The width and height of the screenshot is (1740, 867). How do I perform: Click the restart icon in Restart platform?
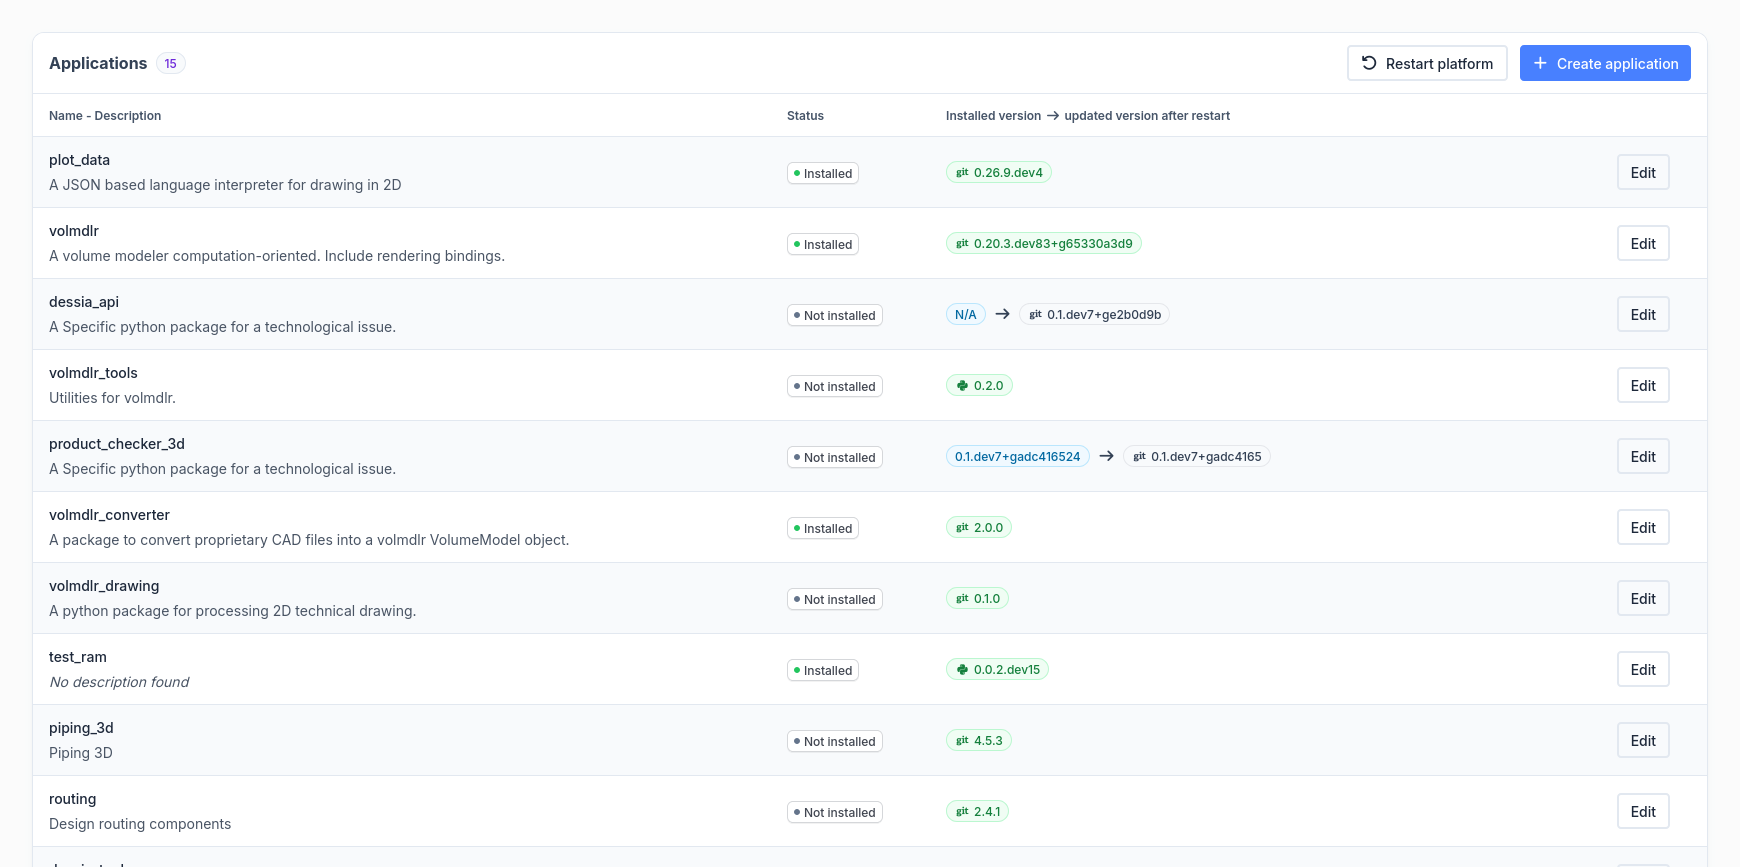click(x=1369, y=63)
